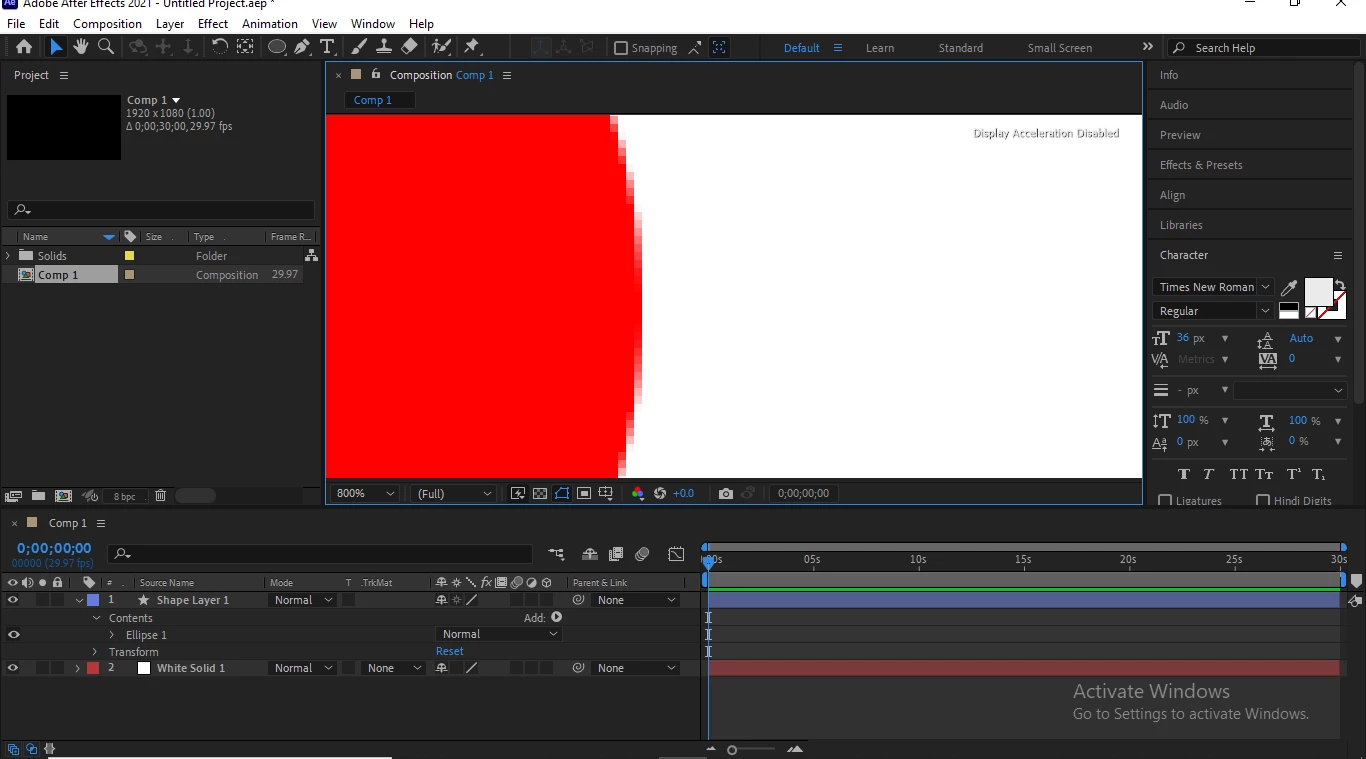Image resolution: width=1366 pixels, height=759 pixels.
Task: Click the Interpret Footage icon
Action: (13, 496)
